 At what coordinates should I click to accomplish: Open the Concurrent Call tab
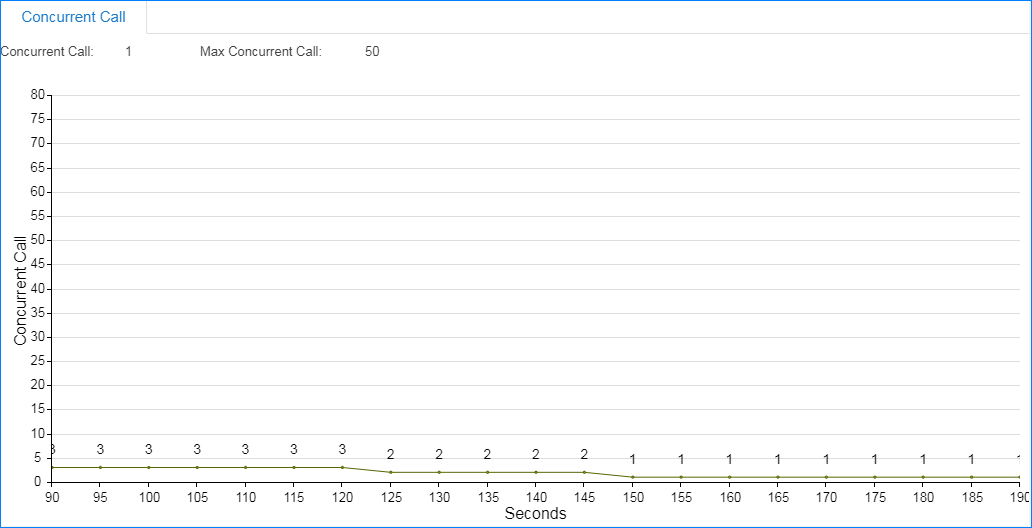click(74, 17)
